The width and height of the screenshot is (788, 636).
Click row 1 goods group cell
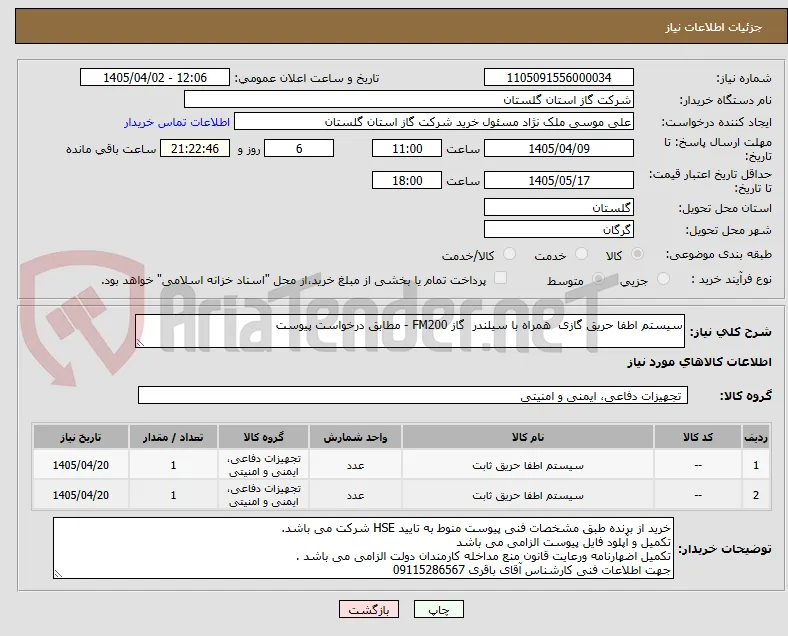click(263, 465)
